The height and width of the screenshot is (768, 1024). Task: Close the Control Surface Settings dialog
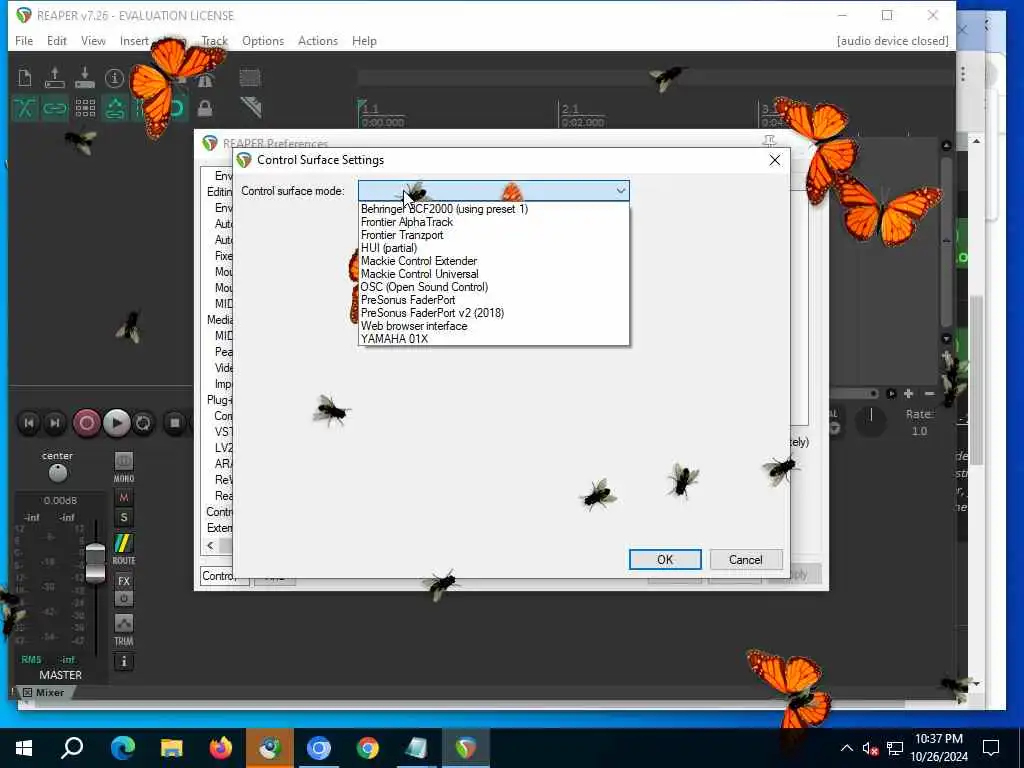775,160
